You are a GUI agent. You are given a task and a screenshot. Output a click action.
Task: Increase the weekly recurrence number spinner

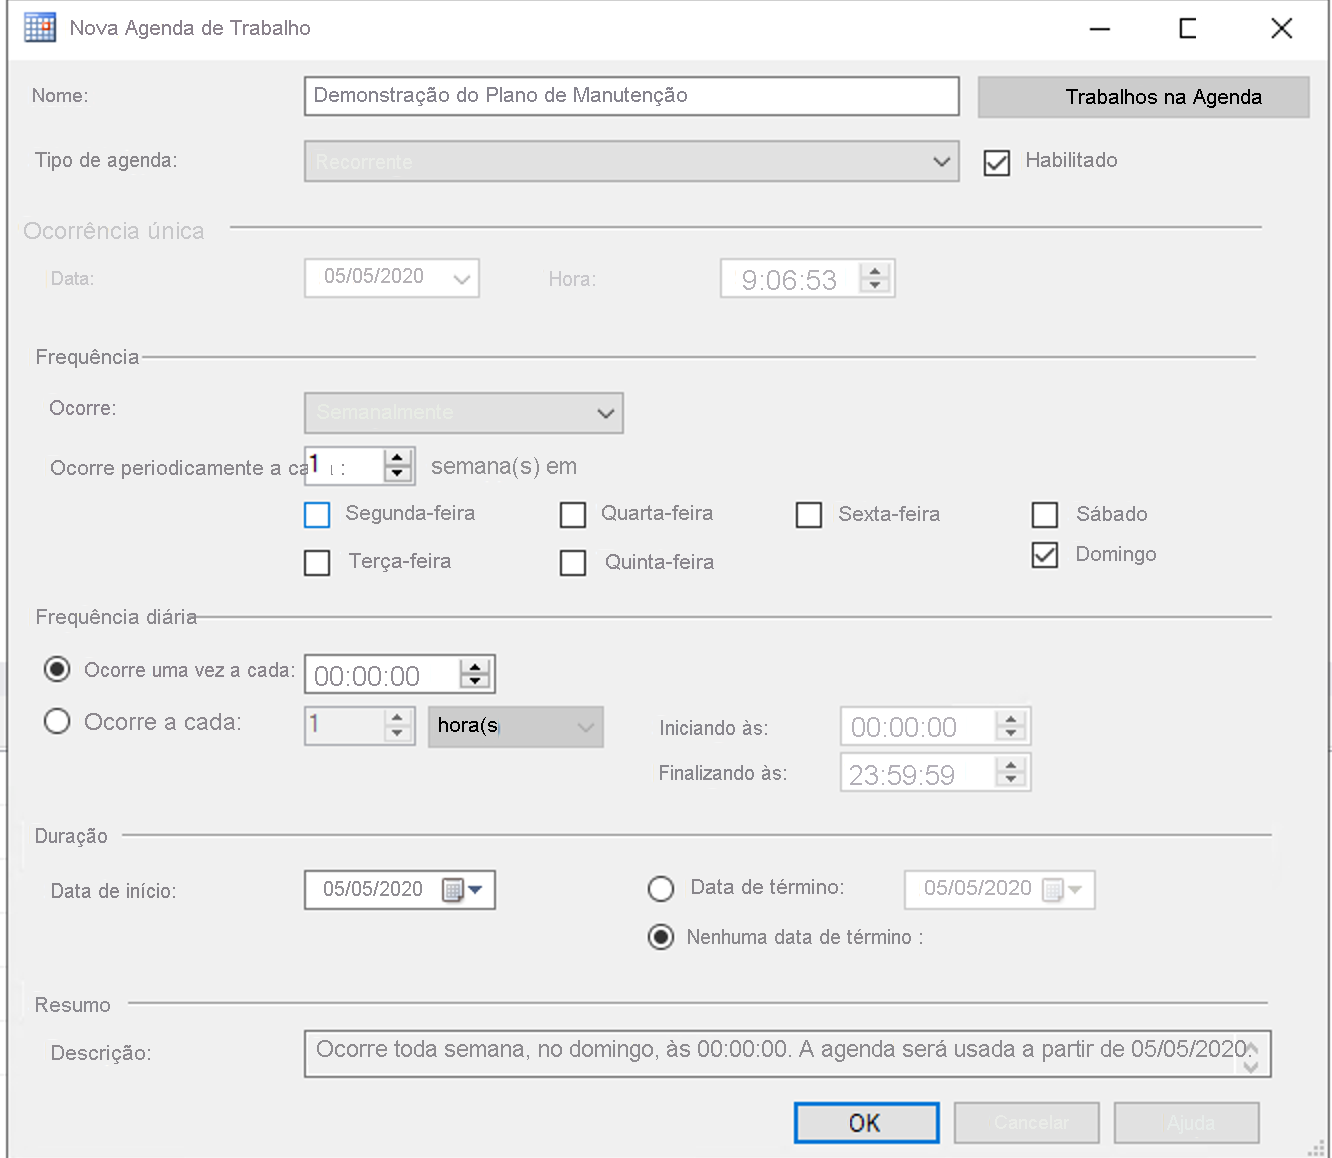[x=397, y=458]
